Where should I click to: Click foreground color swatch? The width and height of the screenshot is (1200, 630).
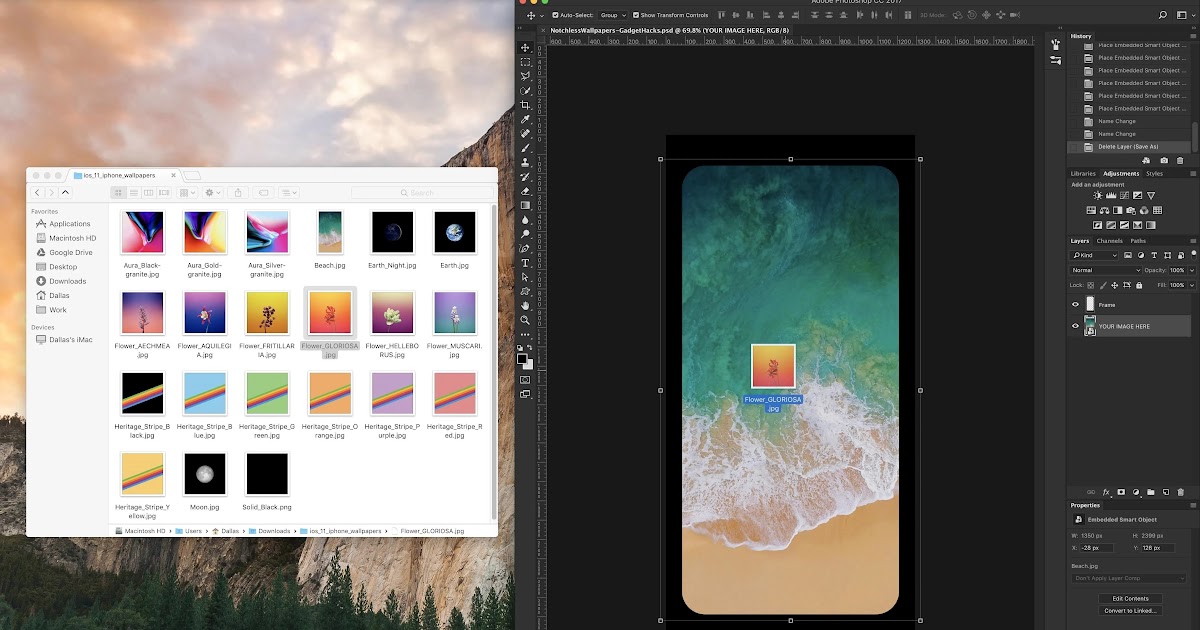[x=522, y=359]
